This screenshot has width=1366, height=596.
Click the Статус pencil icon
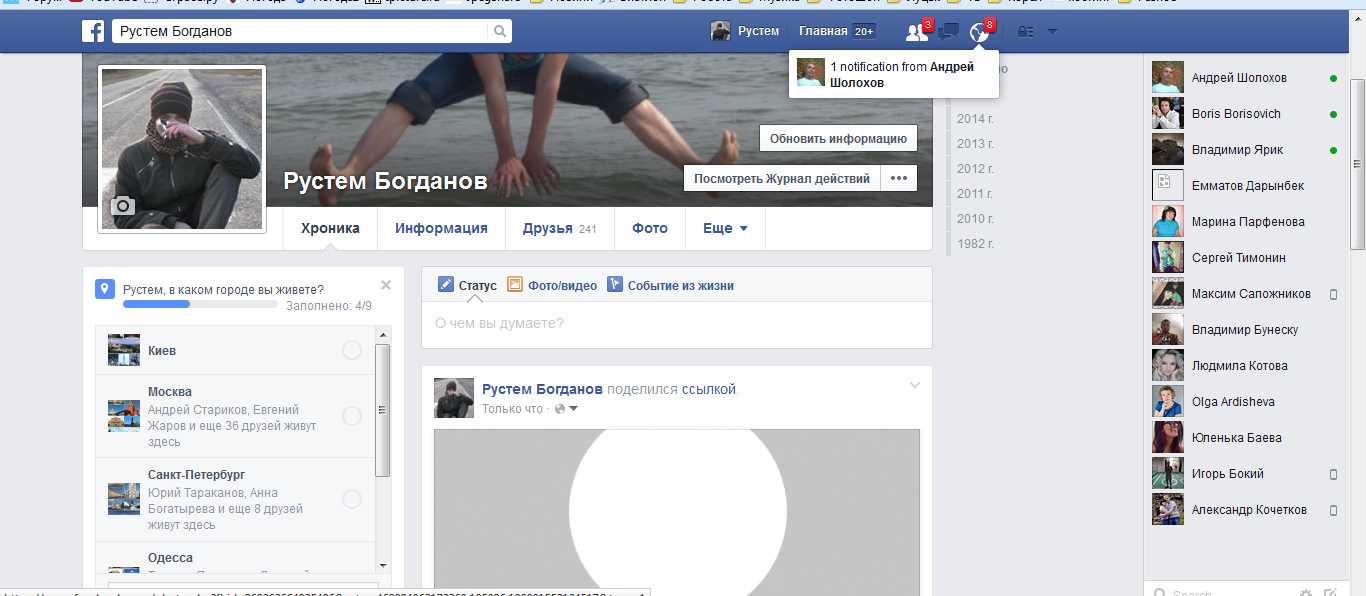(x=446, y=285)
